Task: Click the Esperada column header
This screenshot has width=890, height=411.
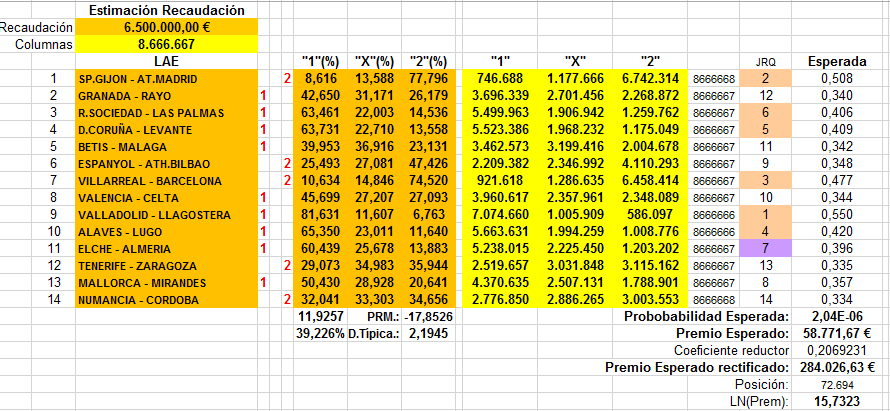Action: pyautogui.click(x=837, y=62)
